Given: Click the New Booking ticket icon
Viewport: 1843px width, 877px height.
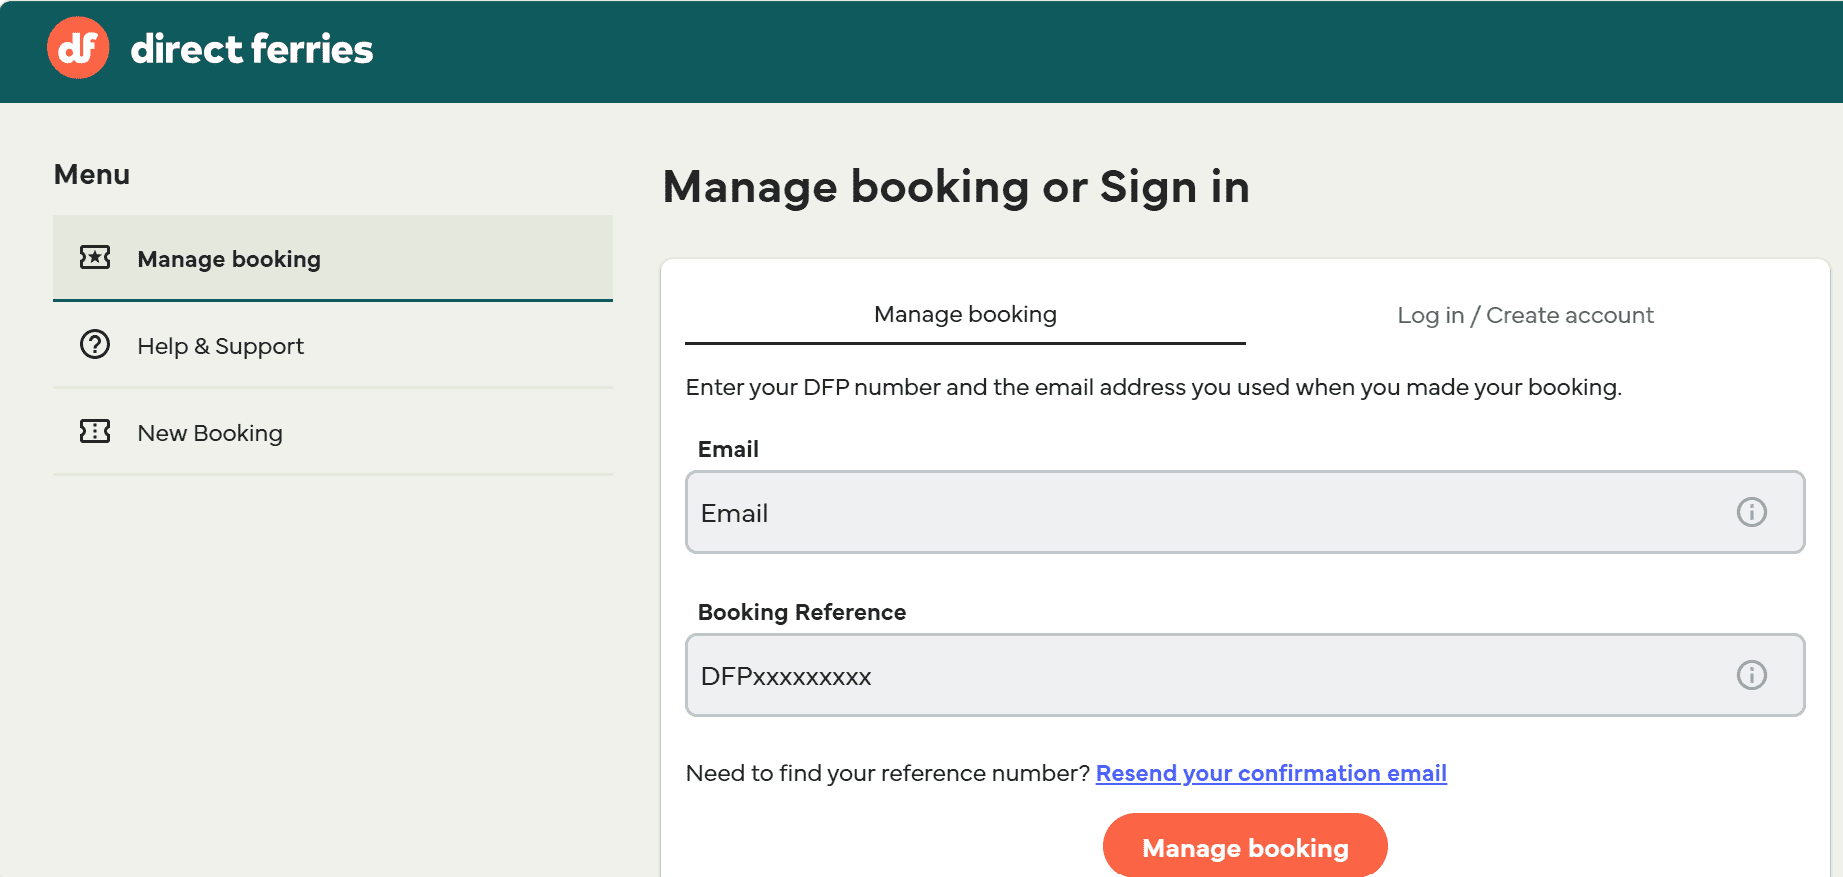Looking at the screenshot, I should point(95,431).
